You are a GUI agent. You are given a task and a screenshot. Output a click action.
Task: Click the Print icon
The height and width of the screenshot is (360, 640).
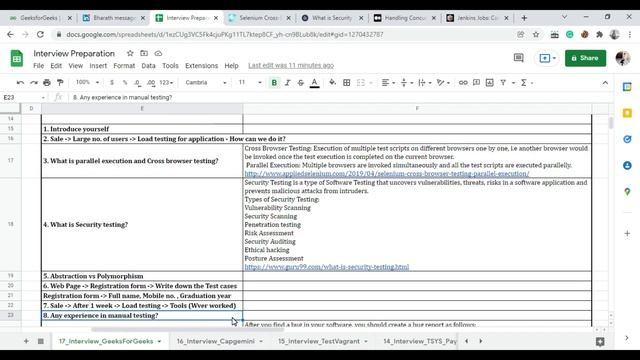(x=47, y=83)
